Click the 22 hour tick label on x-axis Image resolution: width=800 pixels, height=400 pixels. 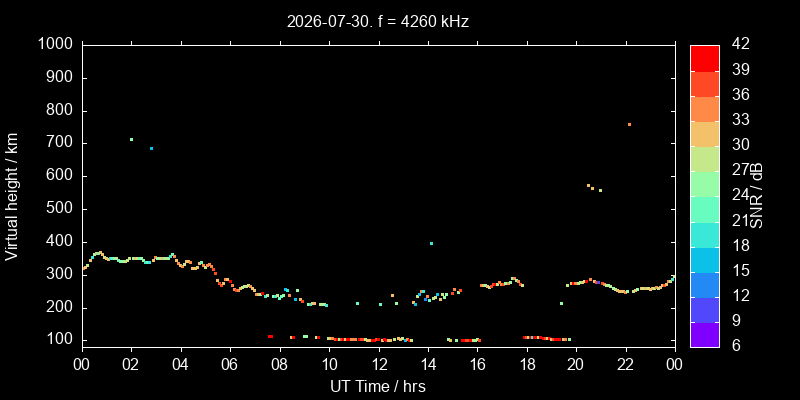pyautogui.click(x=626, y=363)
